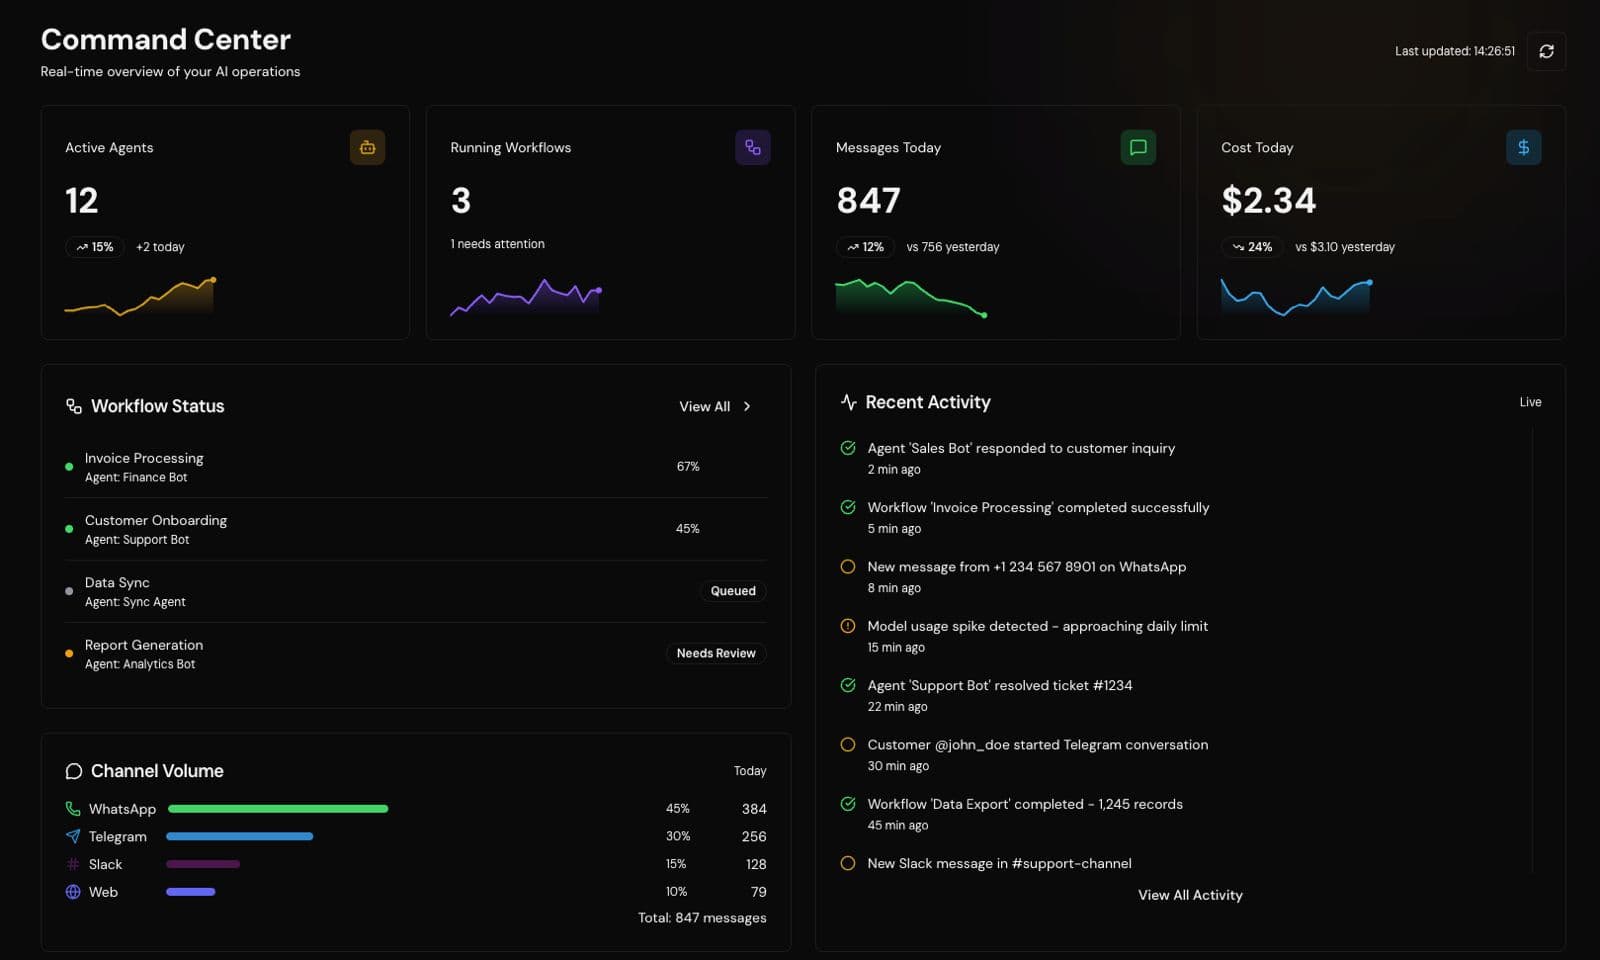1600x960 pixels.
Task: Click the Recent Activity waveform icon
Action: click(847, 401)
